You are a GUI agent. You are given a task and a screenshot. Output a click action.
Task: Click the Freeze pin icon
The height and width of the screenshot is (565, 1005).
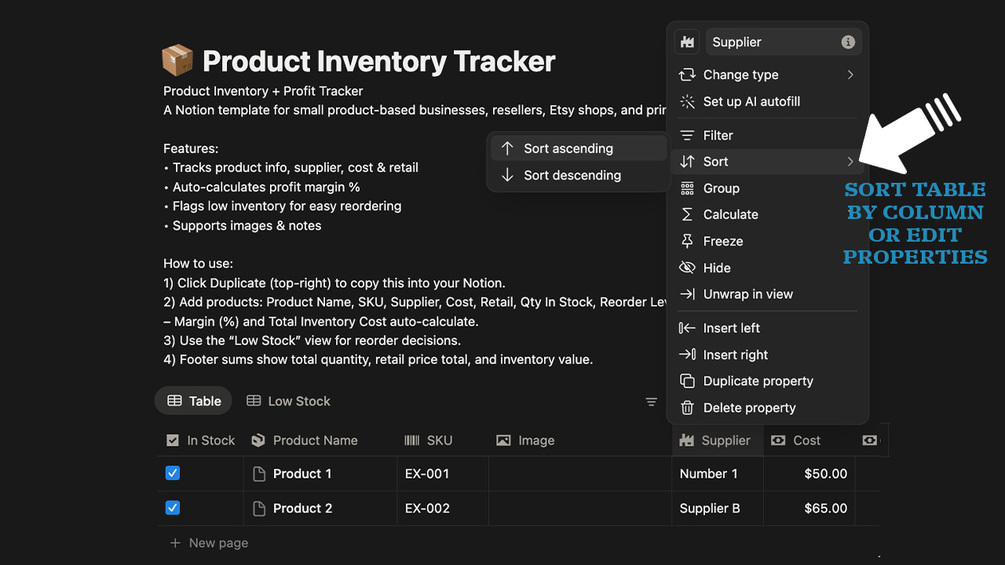click(x=687, y=241)
